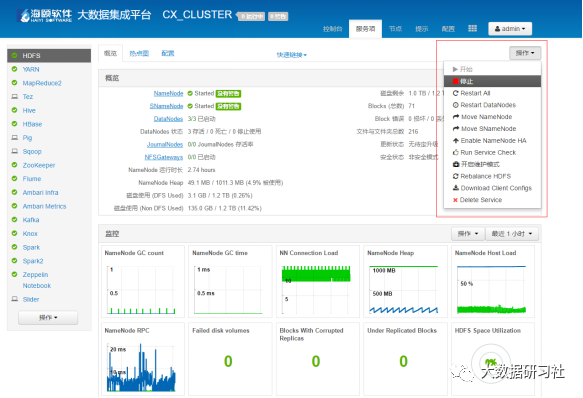Switch to the 控制台 dashboard tab
The width and height of the screenshot is (583, 398).
(x=332, y=29)
